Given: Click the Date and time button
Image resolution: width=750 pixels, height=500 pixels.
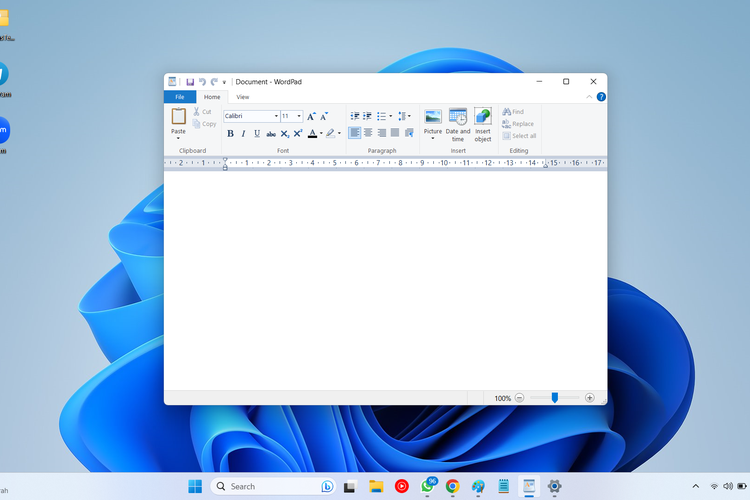Looking at the screenshot, I should pyautogui.click(x=458, y=119).
